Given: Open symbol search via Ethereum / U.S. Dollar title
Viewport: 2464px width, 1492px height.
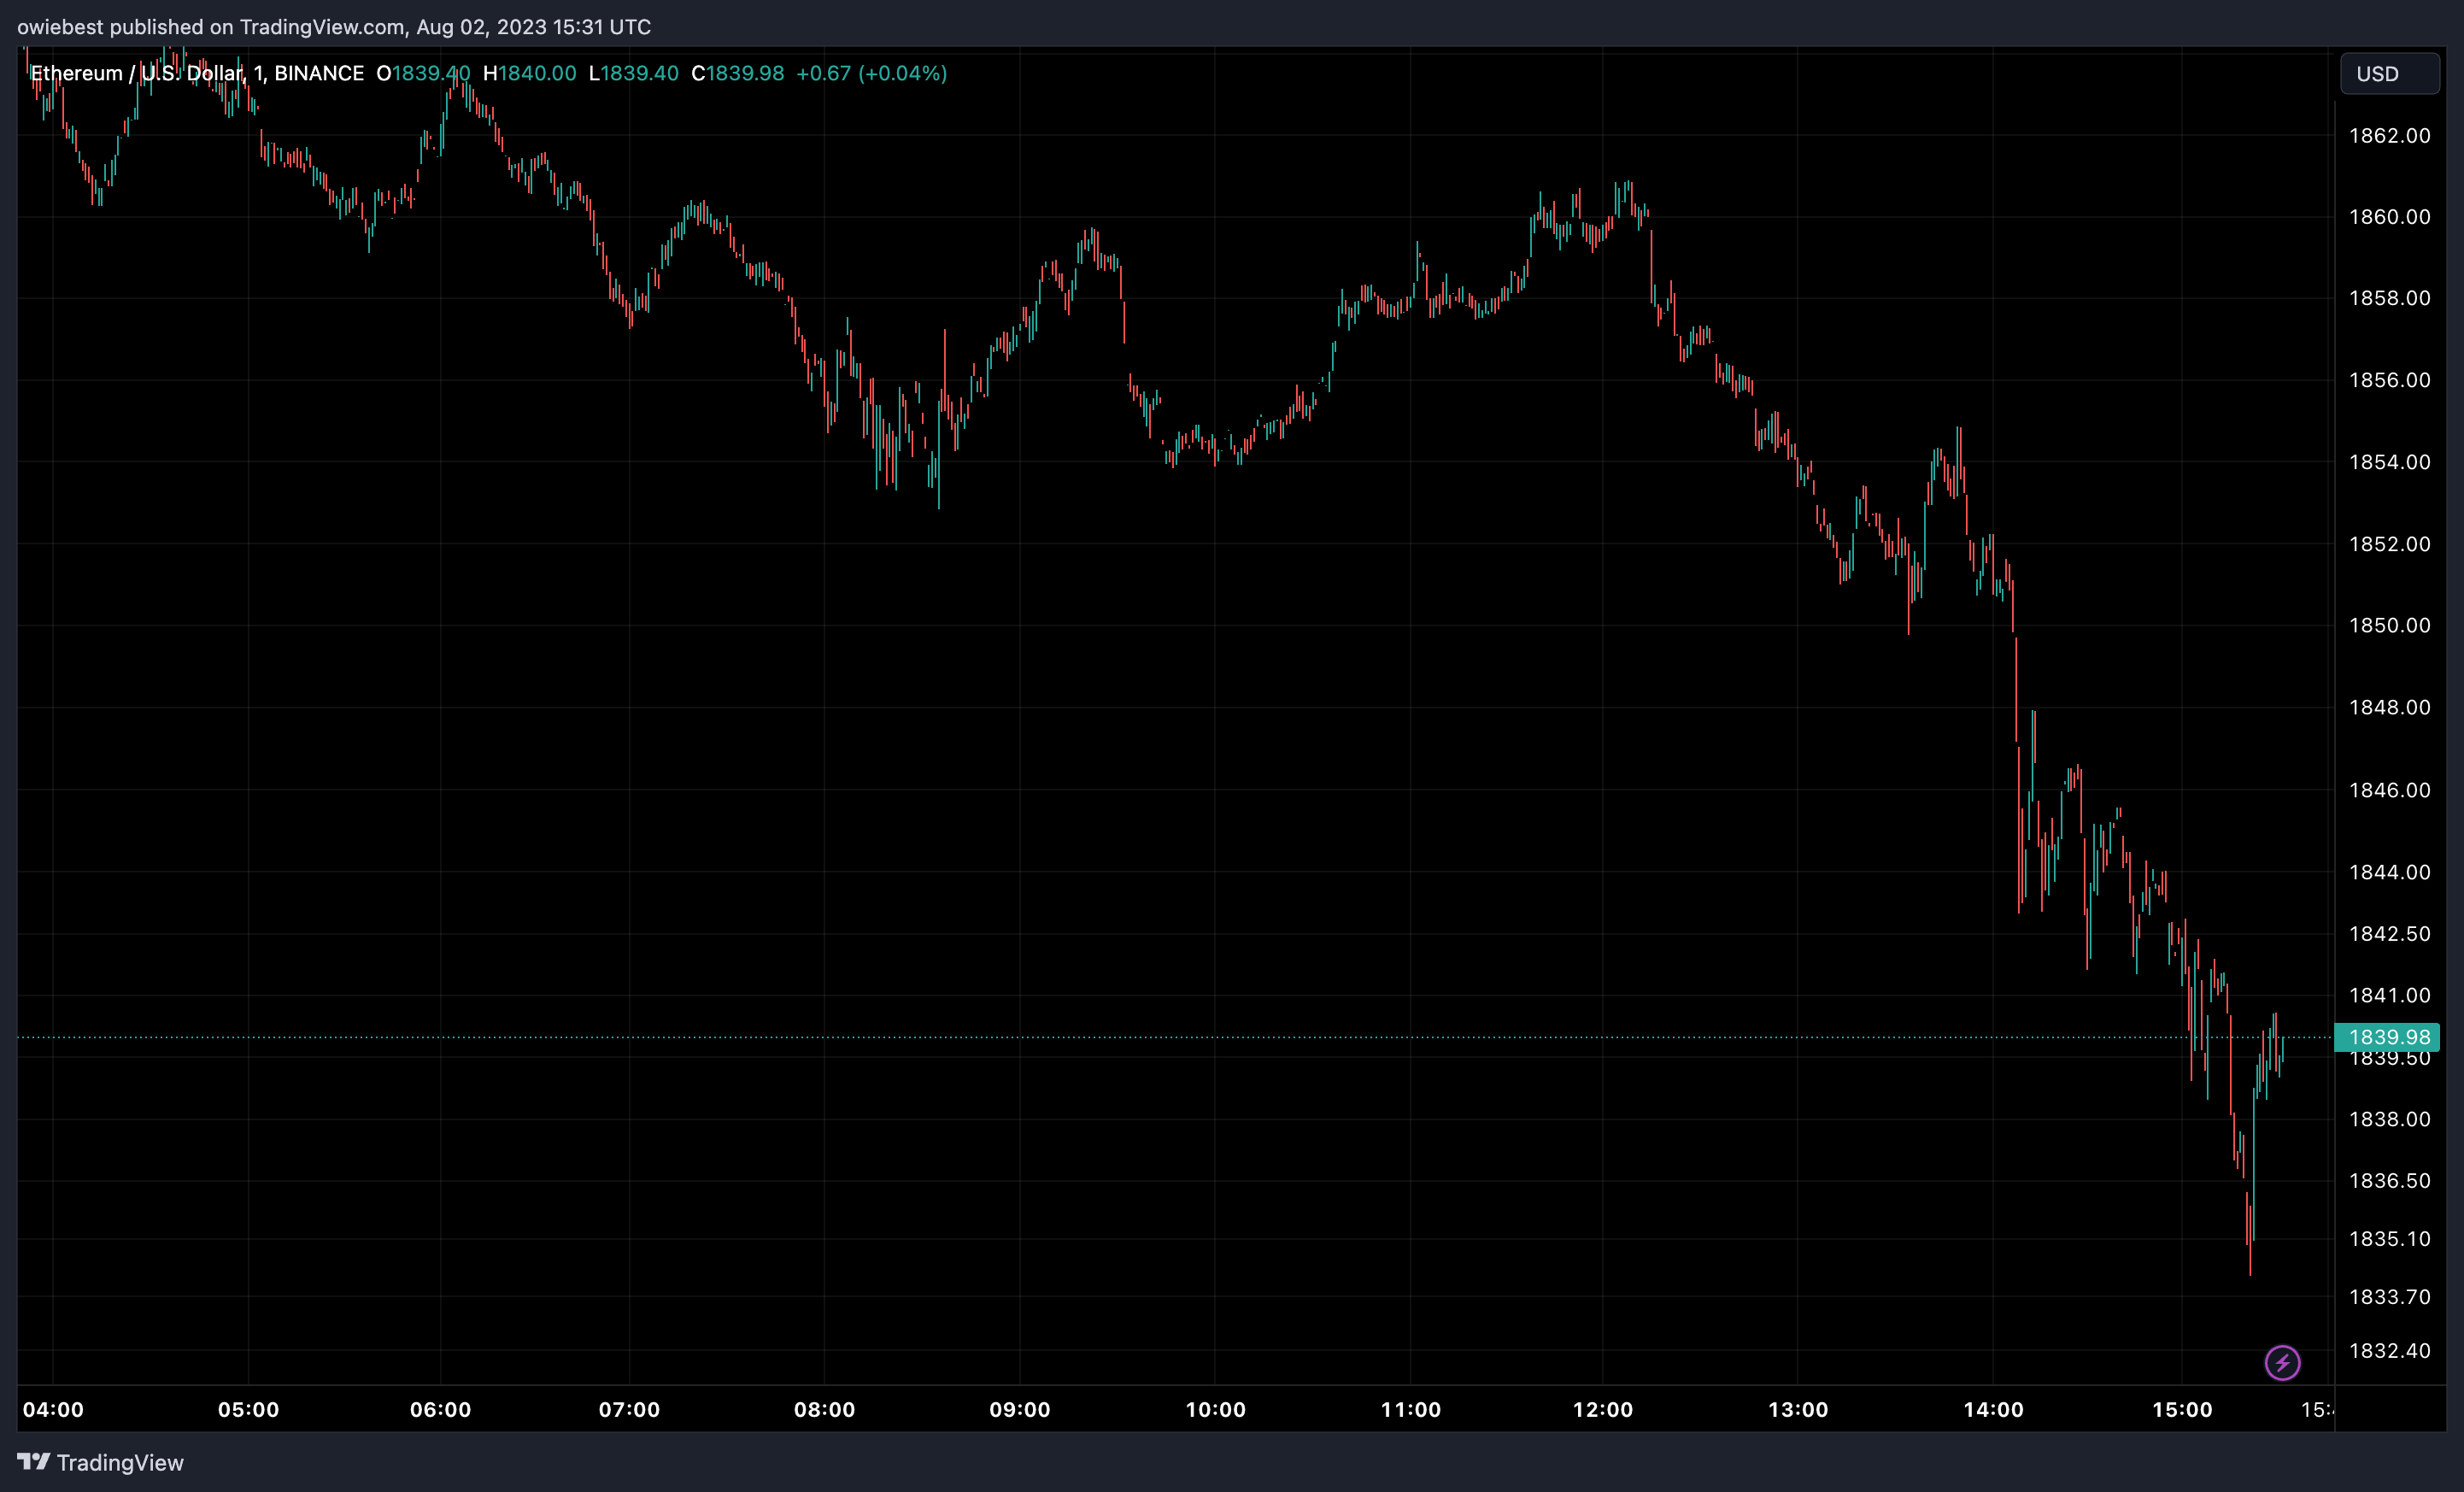Looking at the screenshot, I should (135, 73).
